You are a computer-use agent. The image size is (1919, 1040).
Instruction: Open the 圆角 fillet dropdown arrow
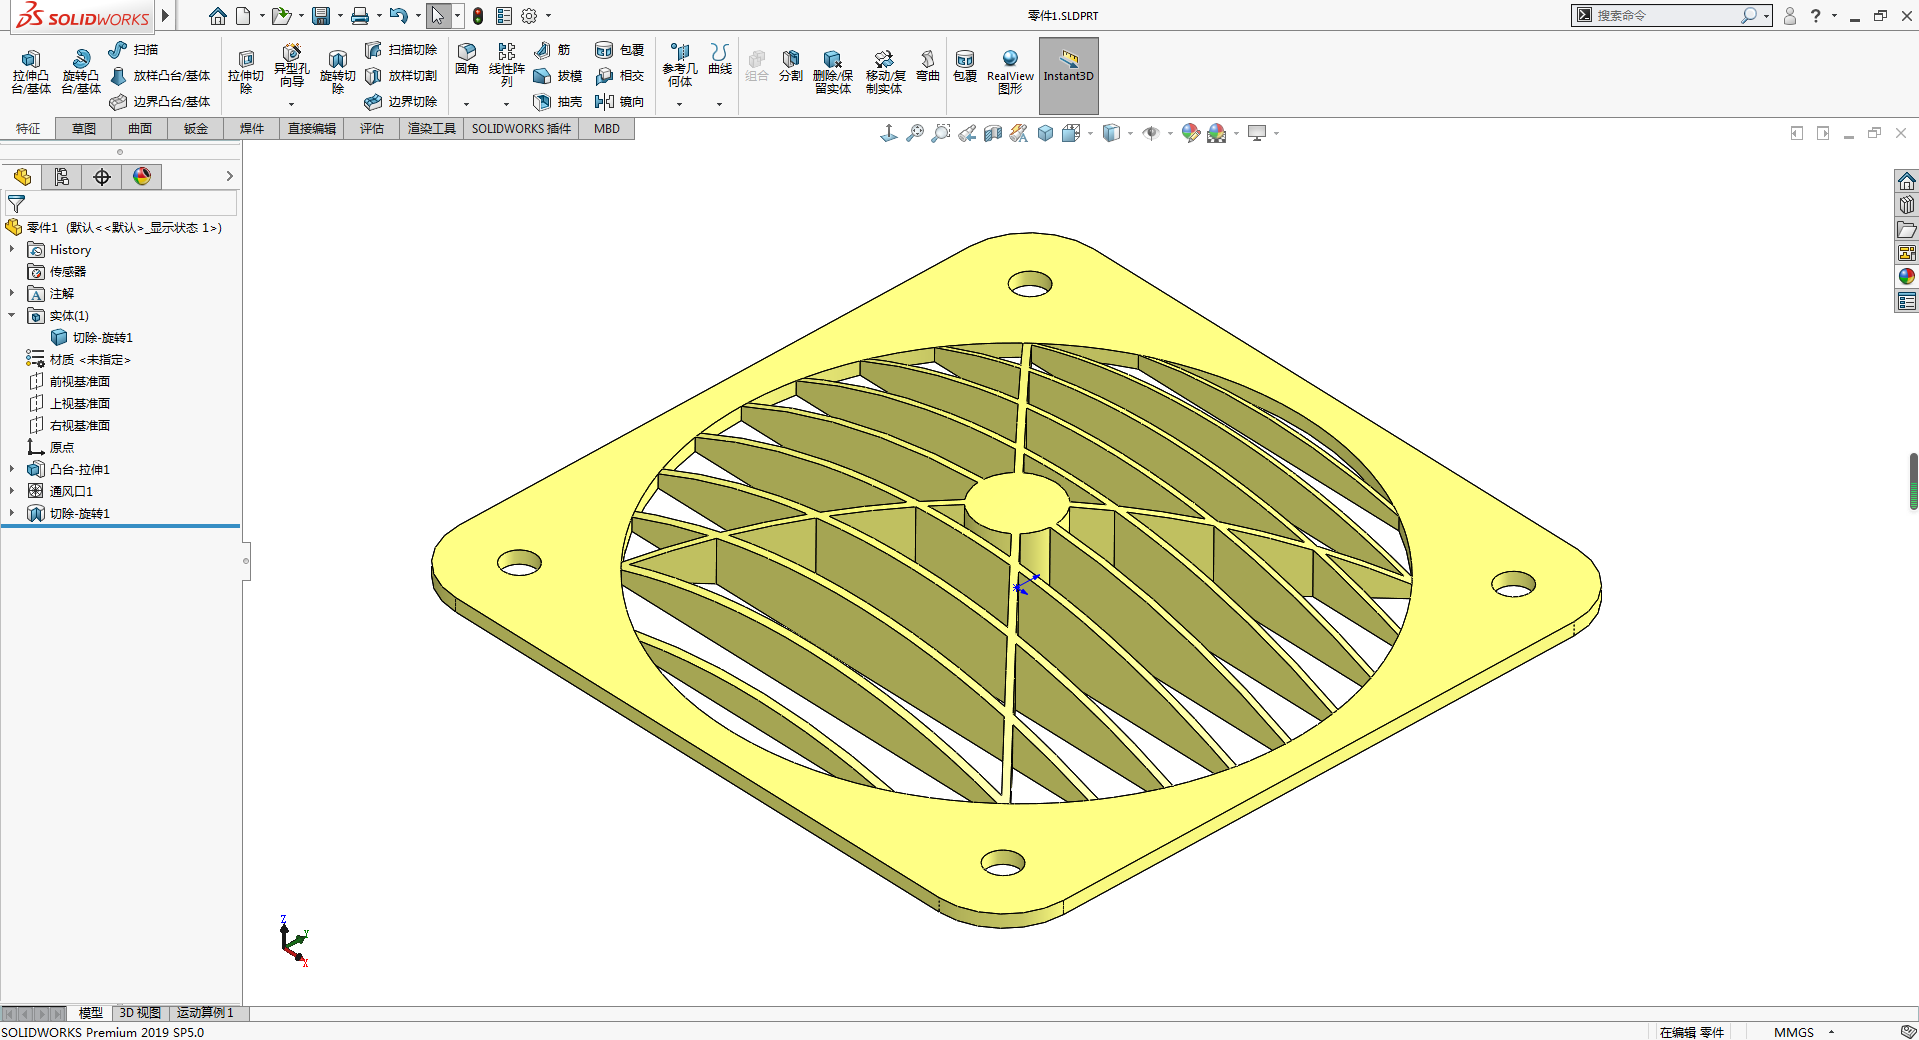point(466,104)
